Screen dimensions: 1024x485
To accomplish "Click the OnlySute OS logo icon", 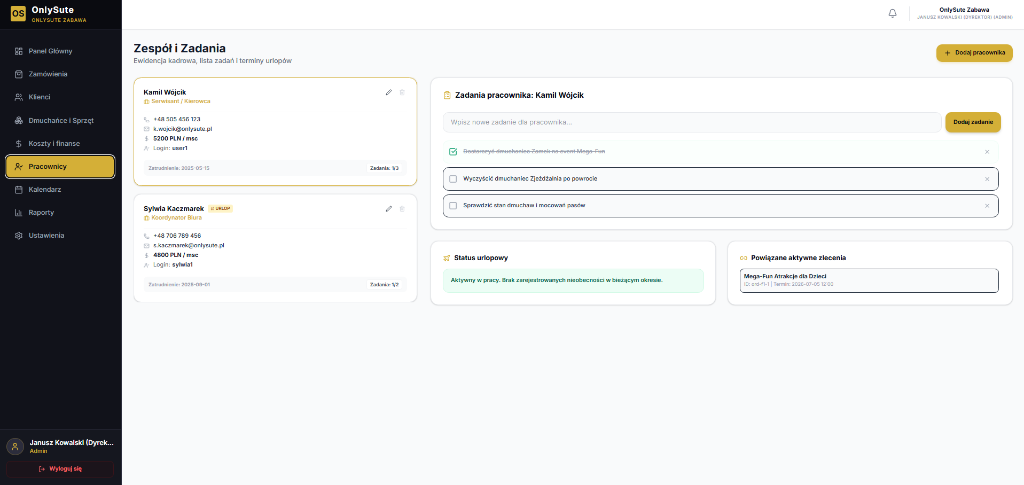I will tap(18, 14).
